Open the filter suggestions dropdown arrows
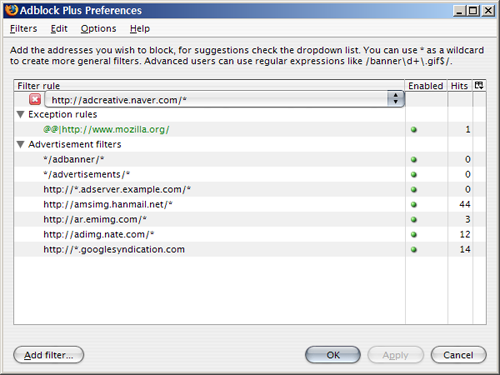Image resolution: width=500 pixels, height=375 pixels. pyautogui.click(x=395, y=98)
